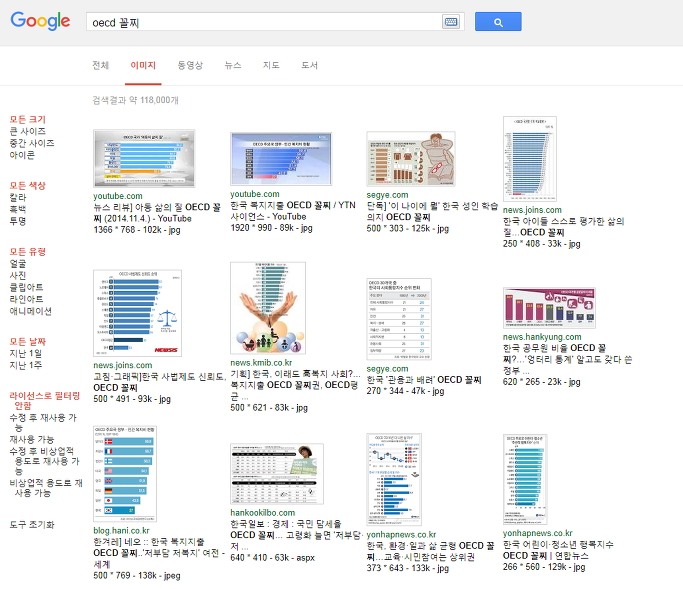Click '검색결과 약 118,000개' result count text
The height and width of the screenshot is (589, 683).
point(135,100)
